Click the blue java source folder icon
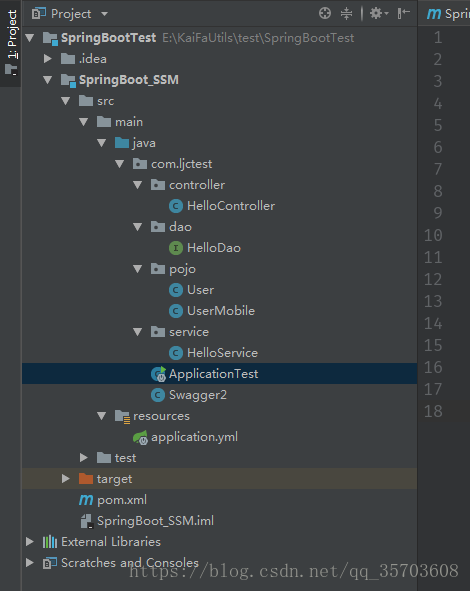Image resolution: width=470 pixels, height=591 pixels. (x=122, y=143)
